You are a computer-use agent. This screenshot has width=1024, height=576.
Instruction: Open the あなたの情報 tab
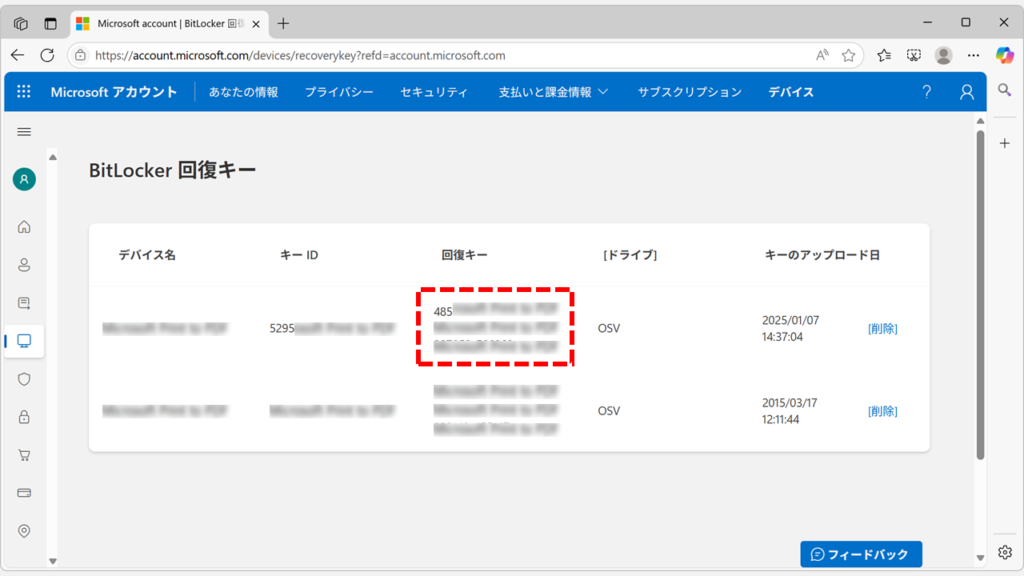point(244,92)
